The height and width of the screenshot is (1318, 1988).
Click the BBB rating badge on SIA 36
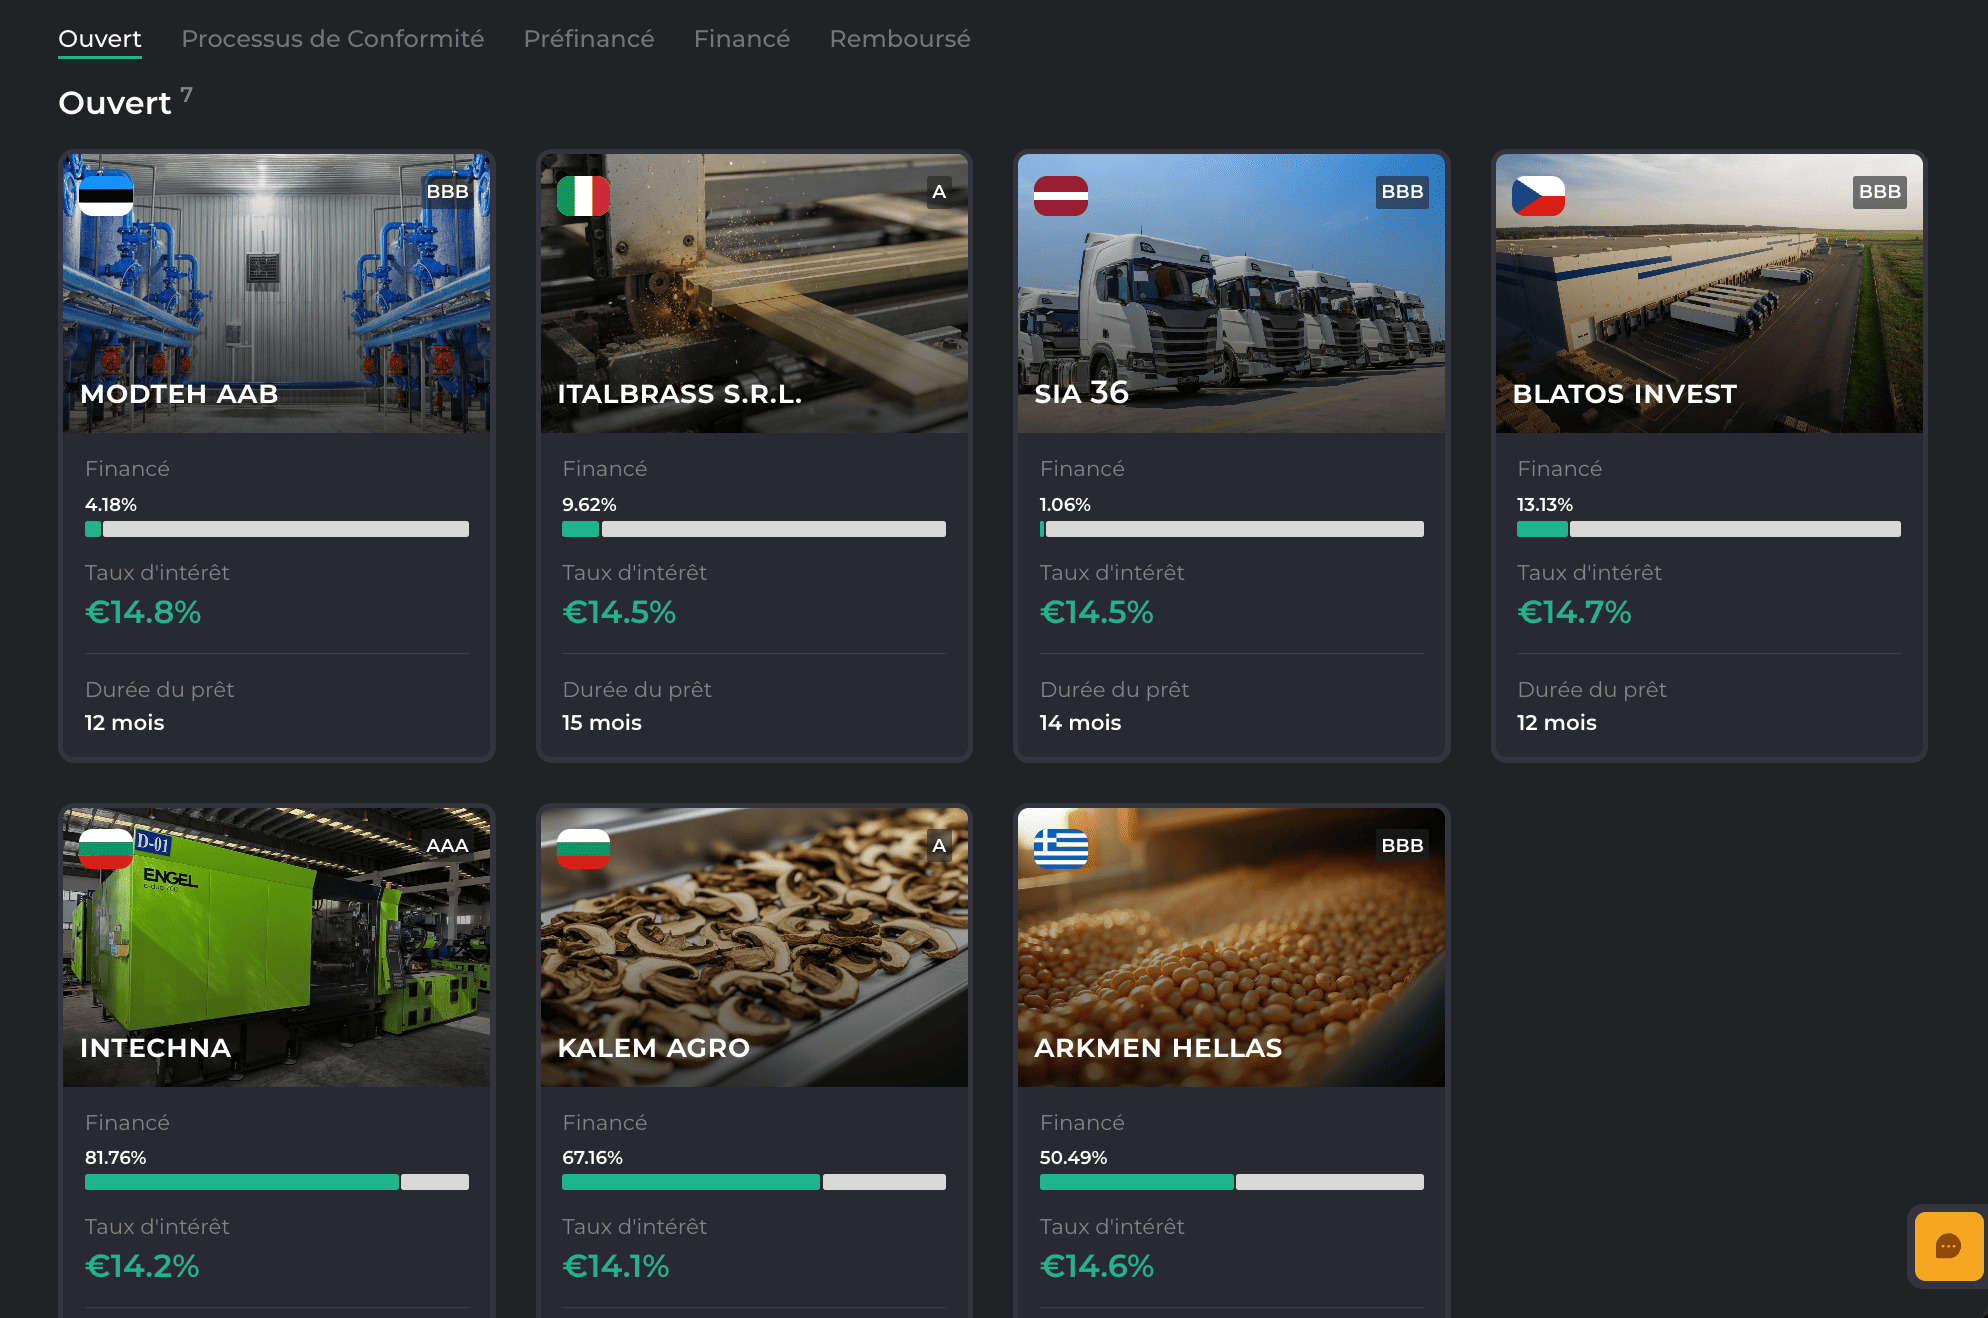(1402, 192)
